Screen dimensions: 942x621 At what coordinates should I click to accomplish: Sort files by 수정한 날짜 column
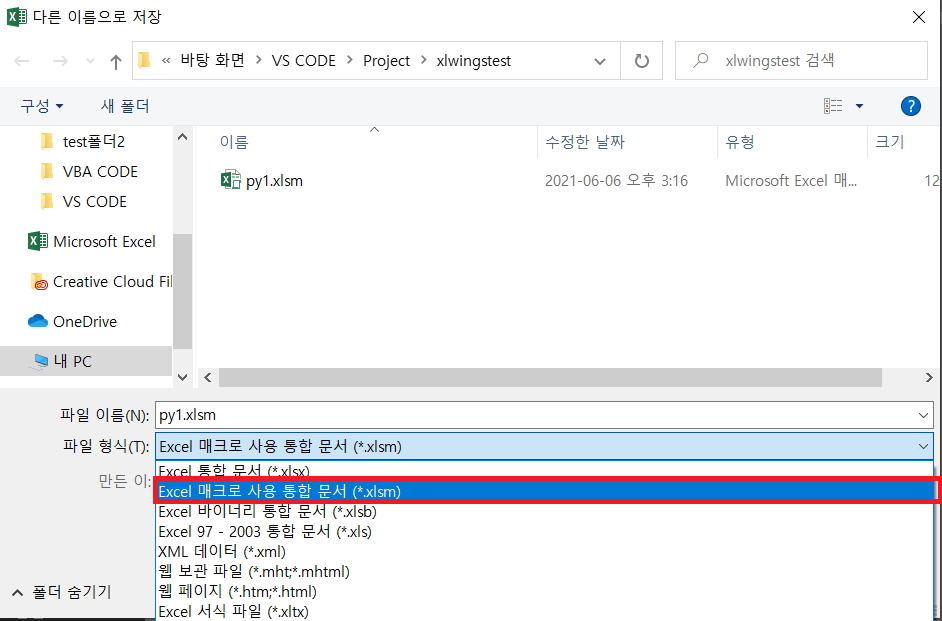click(x=585, y=142)
